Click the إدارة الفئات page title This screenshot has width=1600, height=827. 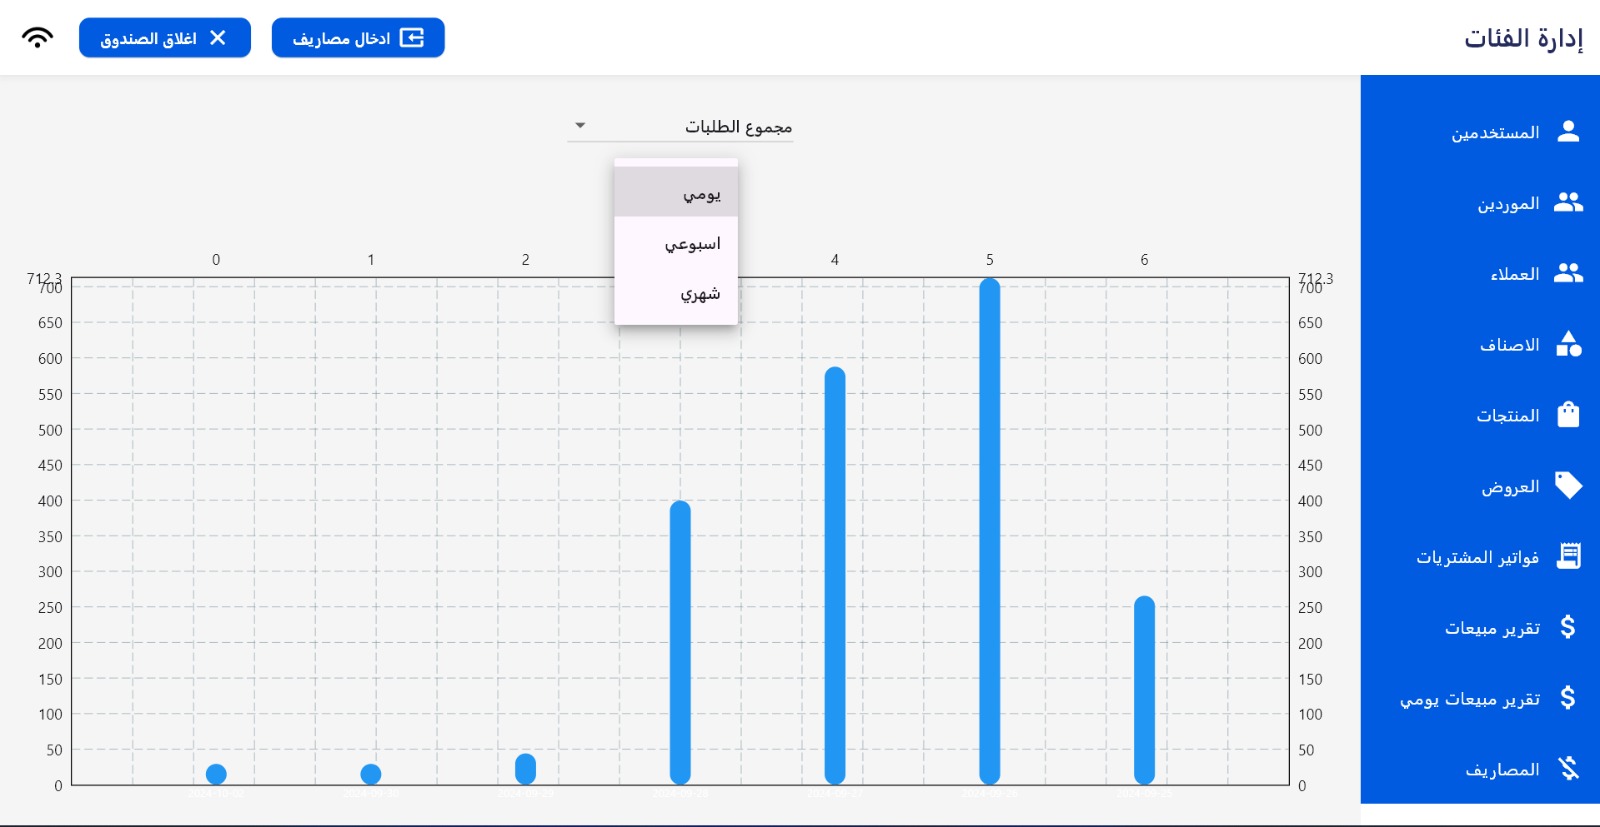tap(1523, 38)
